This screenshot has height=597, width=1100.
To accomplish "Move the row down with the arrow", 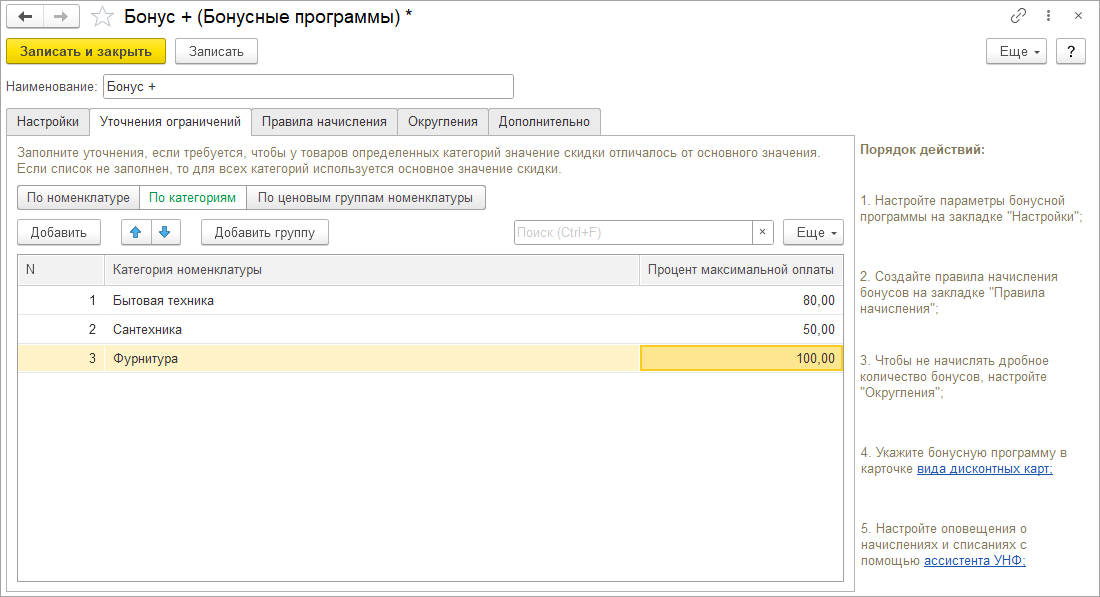I will (x=163, y=233).
